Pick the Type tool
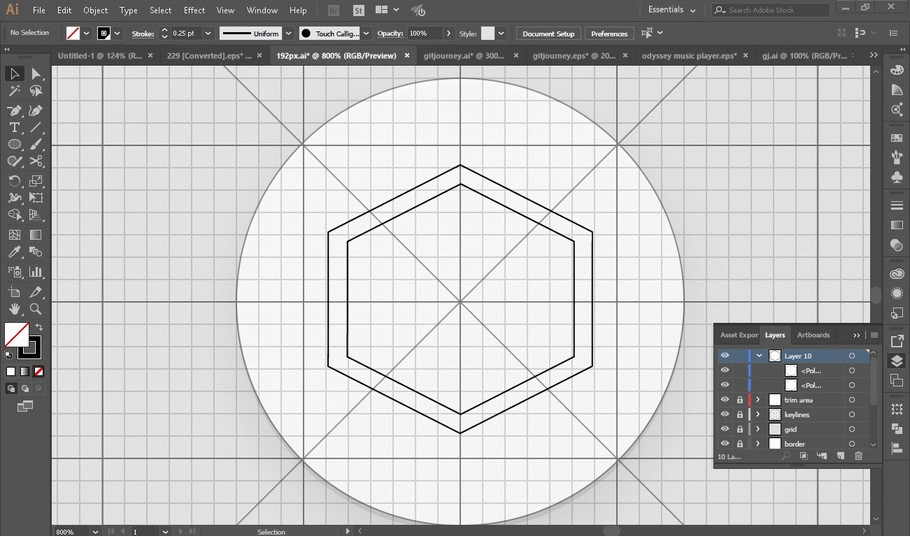The width and height of the screenshot is (910, 537). pyautogui.click(x=15, y=128)
